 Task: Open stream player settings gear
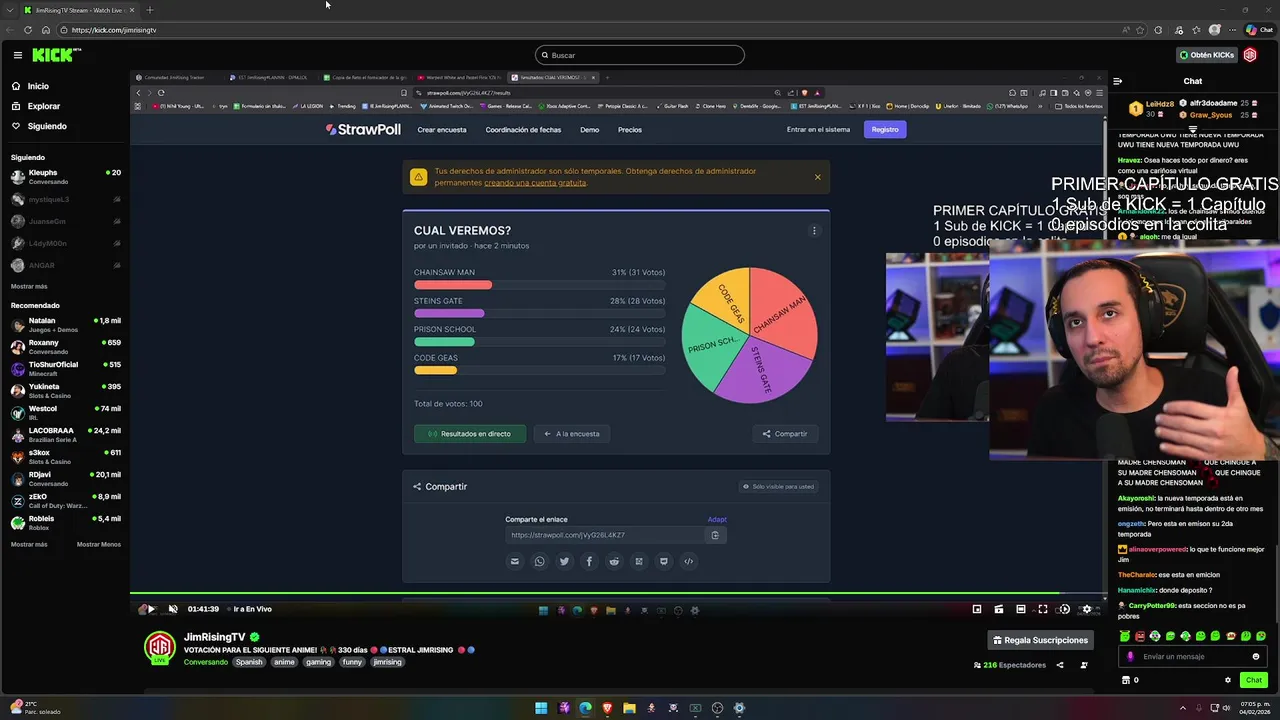click(x=1087, y=609)
